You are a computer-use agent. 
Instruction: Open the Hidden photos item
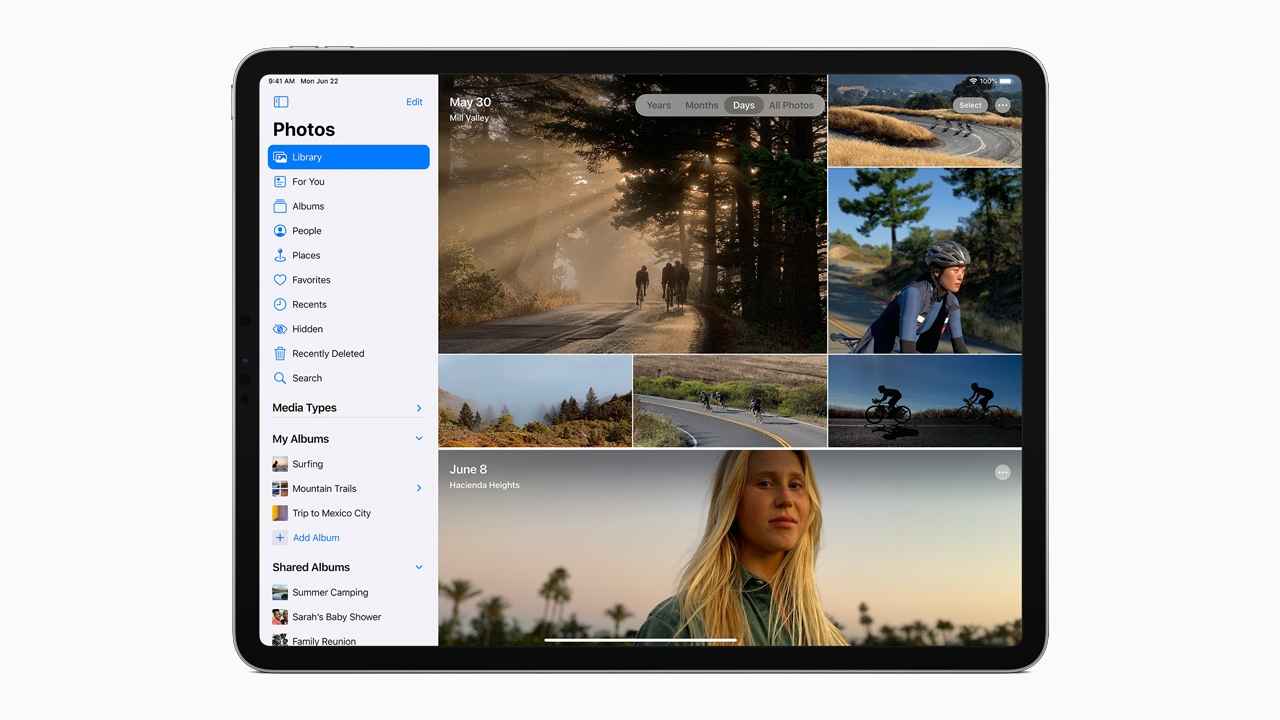click(307, 329)
